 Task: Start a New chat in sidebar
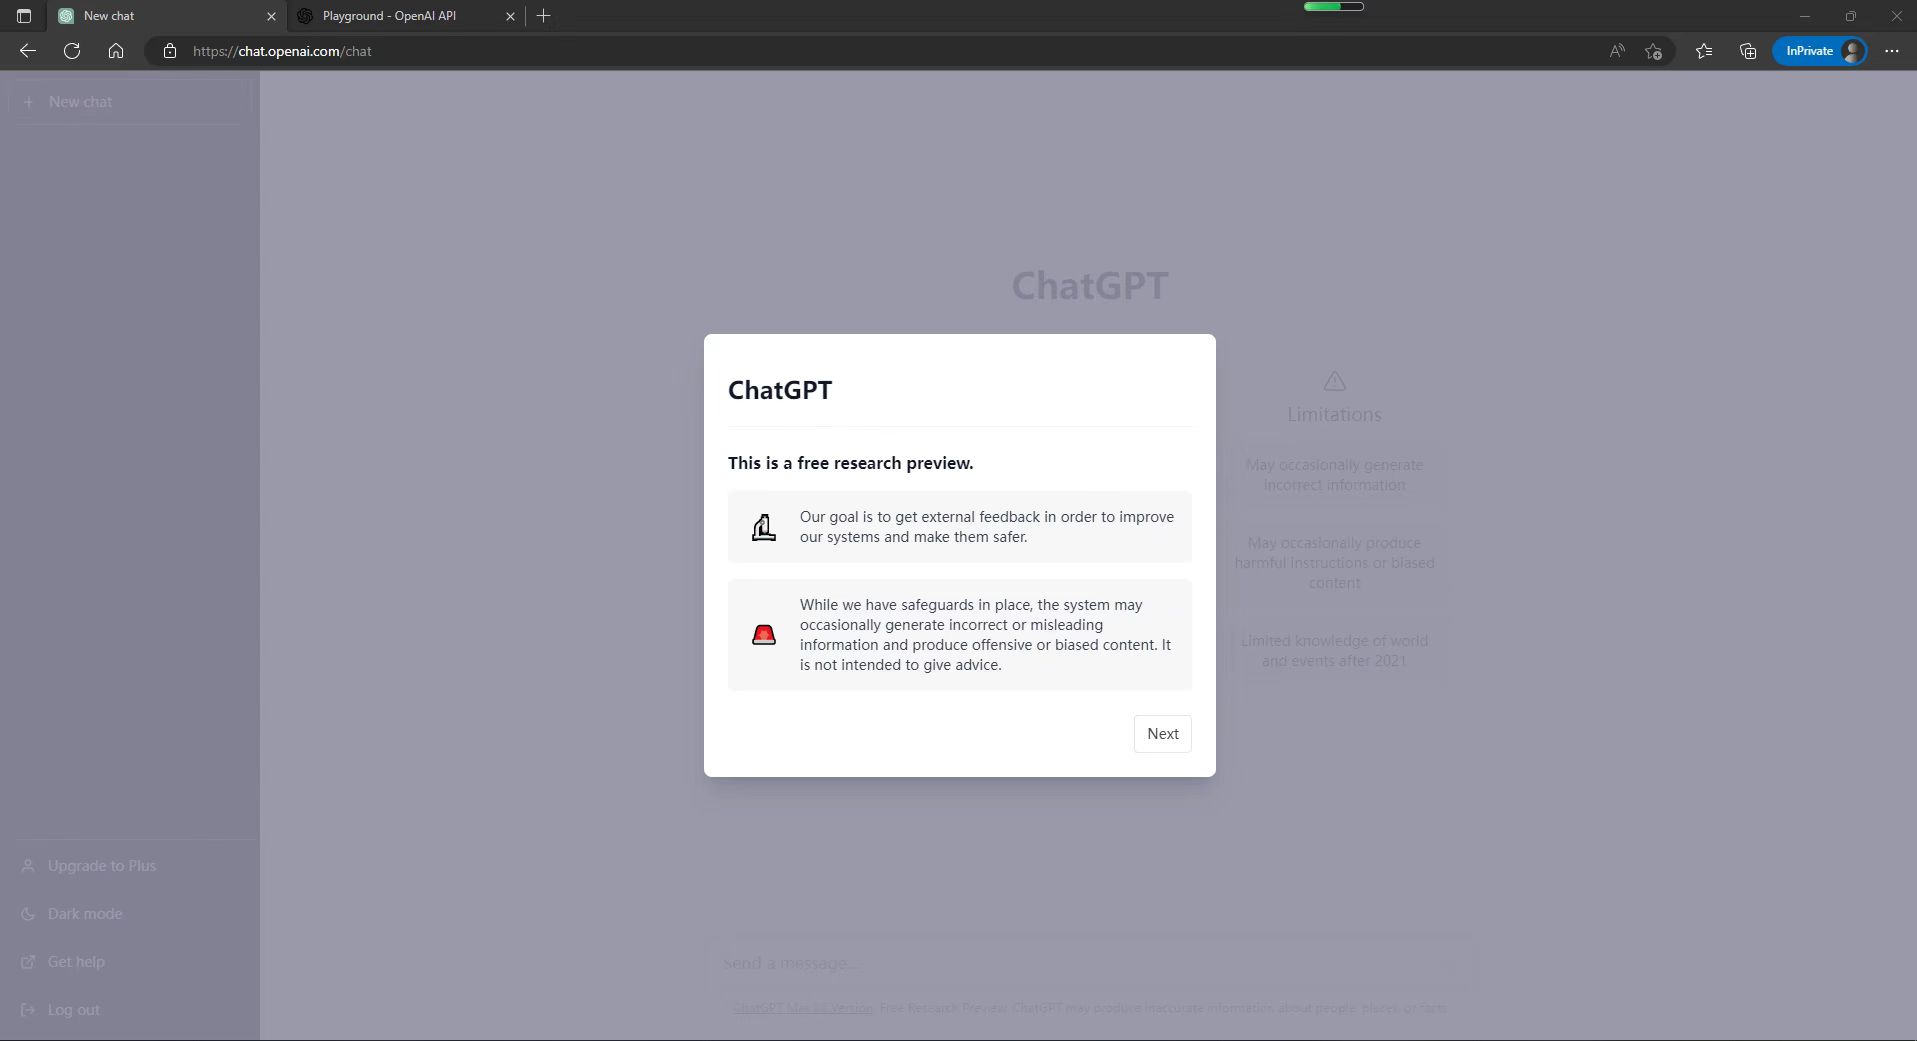[80, 102]
